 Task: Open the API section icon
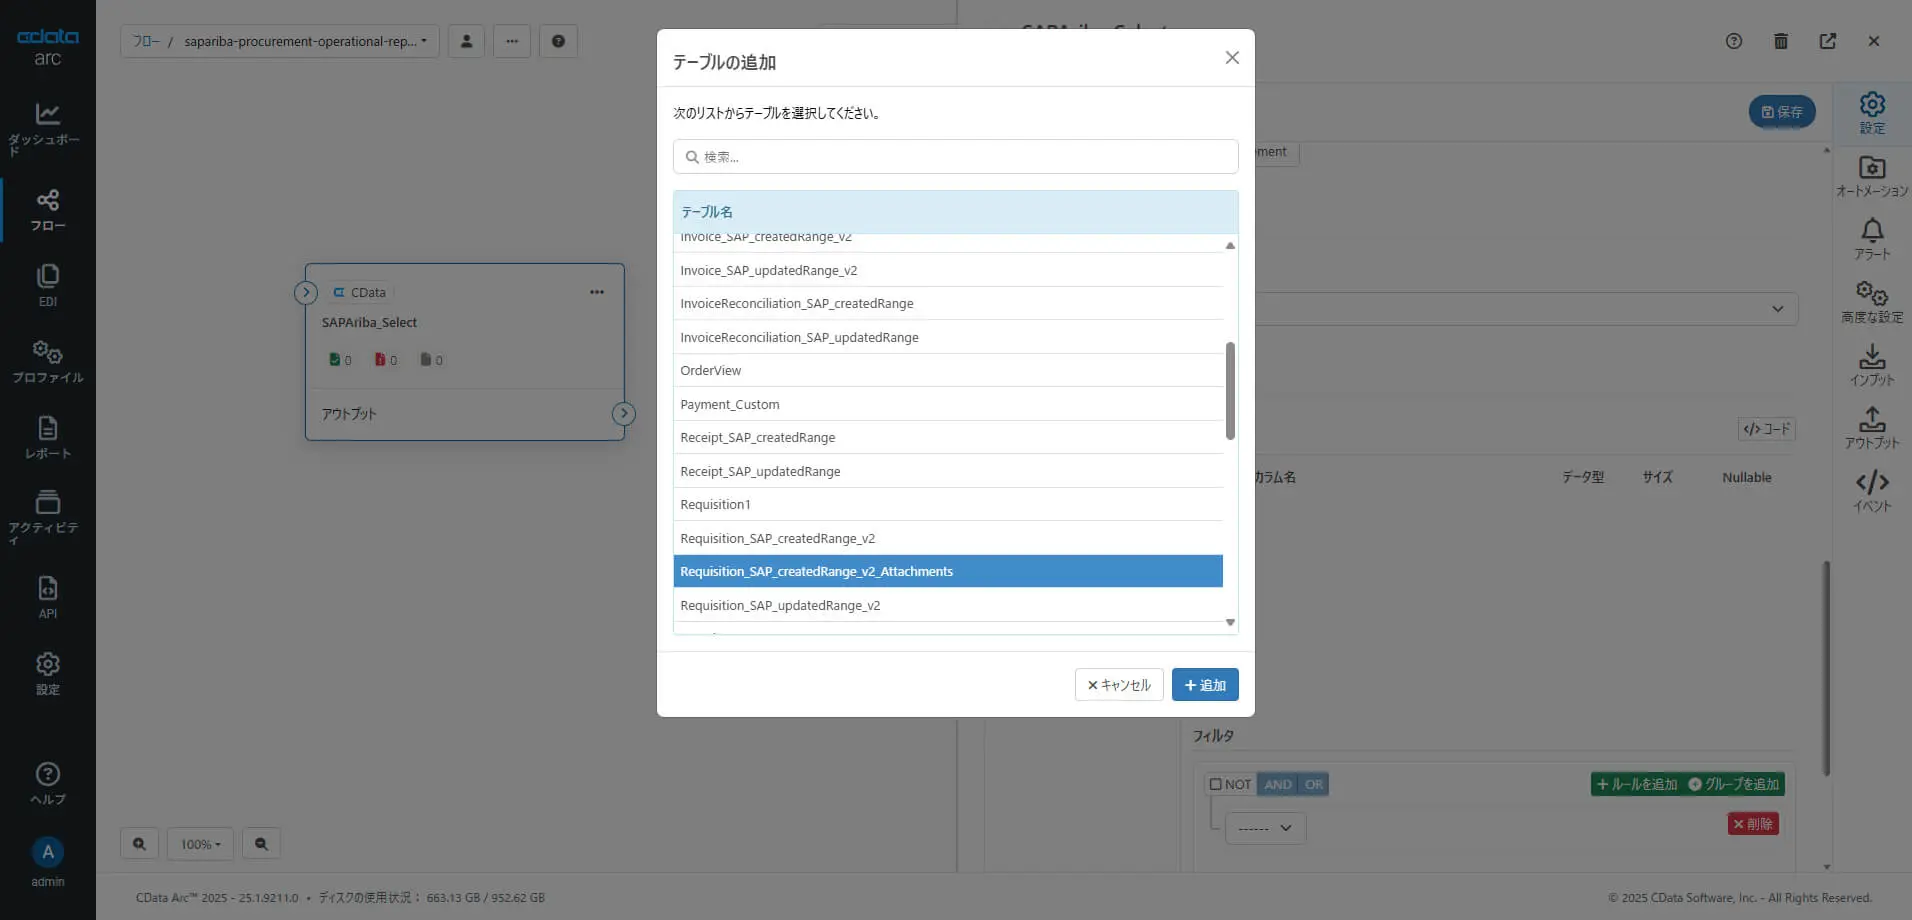[x=47, y=588]
